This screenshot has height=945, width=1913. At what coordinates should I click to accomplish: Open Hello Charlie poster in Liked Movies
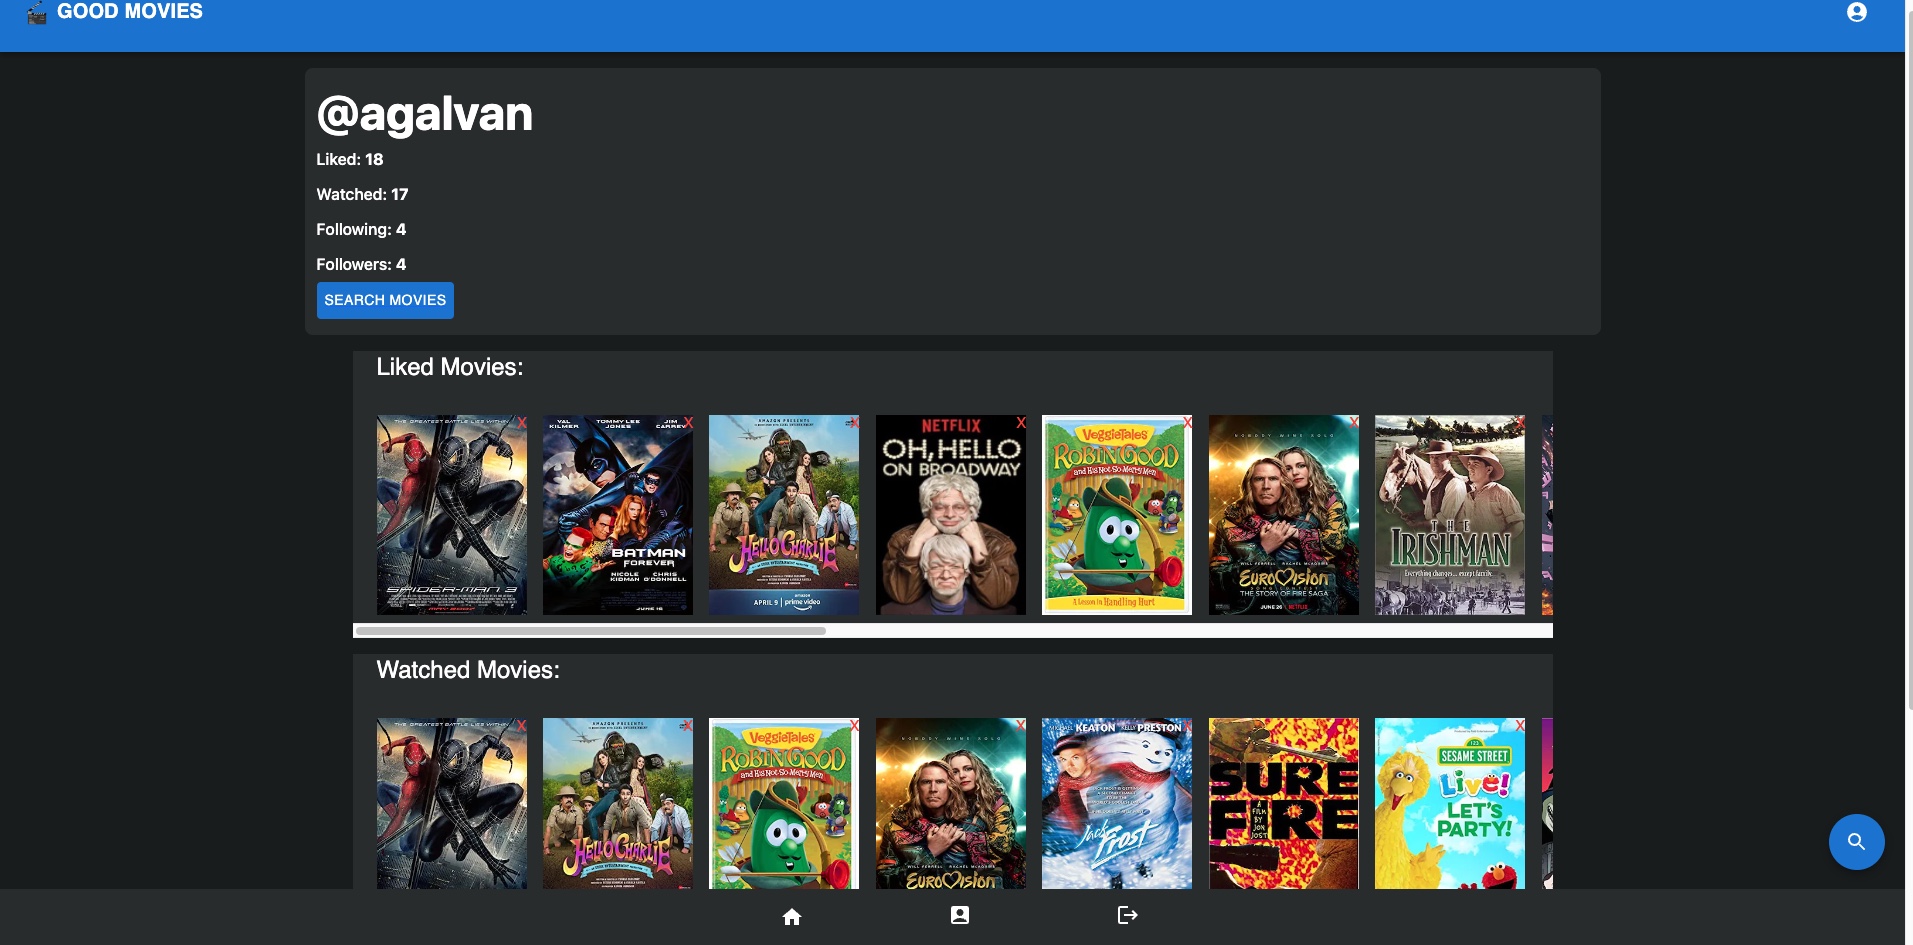[x=783, y=515]
